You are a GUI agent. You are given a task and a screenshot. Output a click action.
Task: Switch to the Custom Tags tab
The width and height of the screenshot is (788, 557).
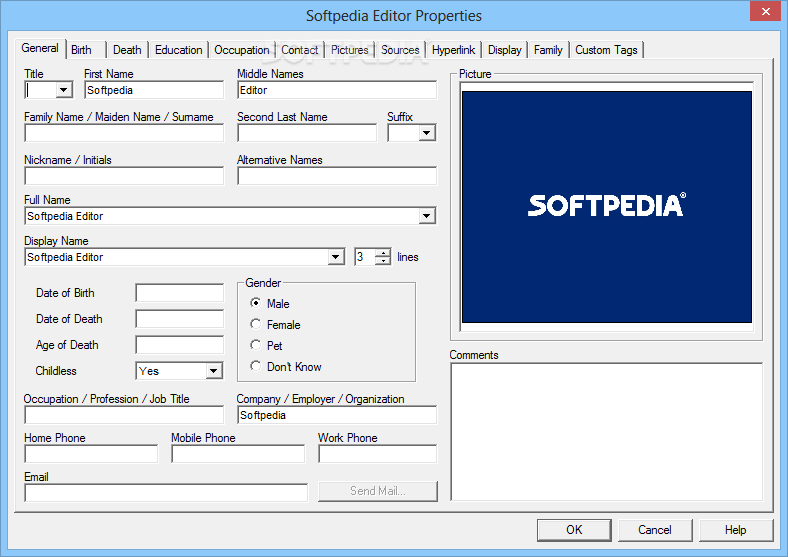(x=606, y=50)
